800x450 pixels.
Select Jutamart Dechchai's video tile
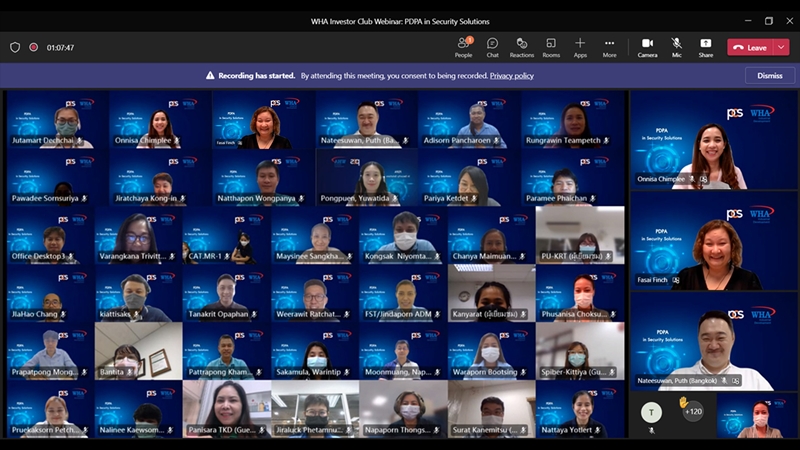(x=57, y=120)
